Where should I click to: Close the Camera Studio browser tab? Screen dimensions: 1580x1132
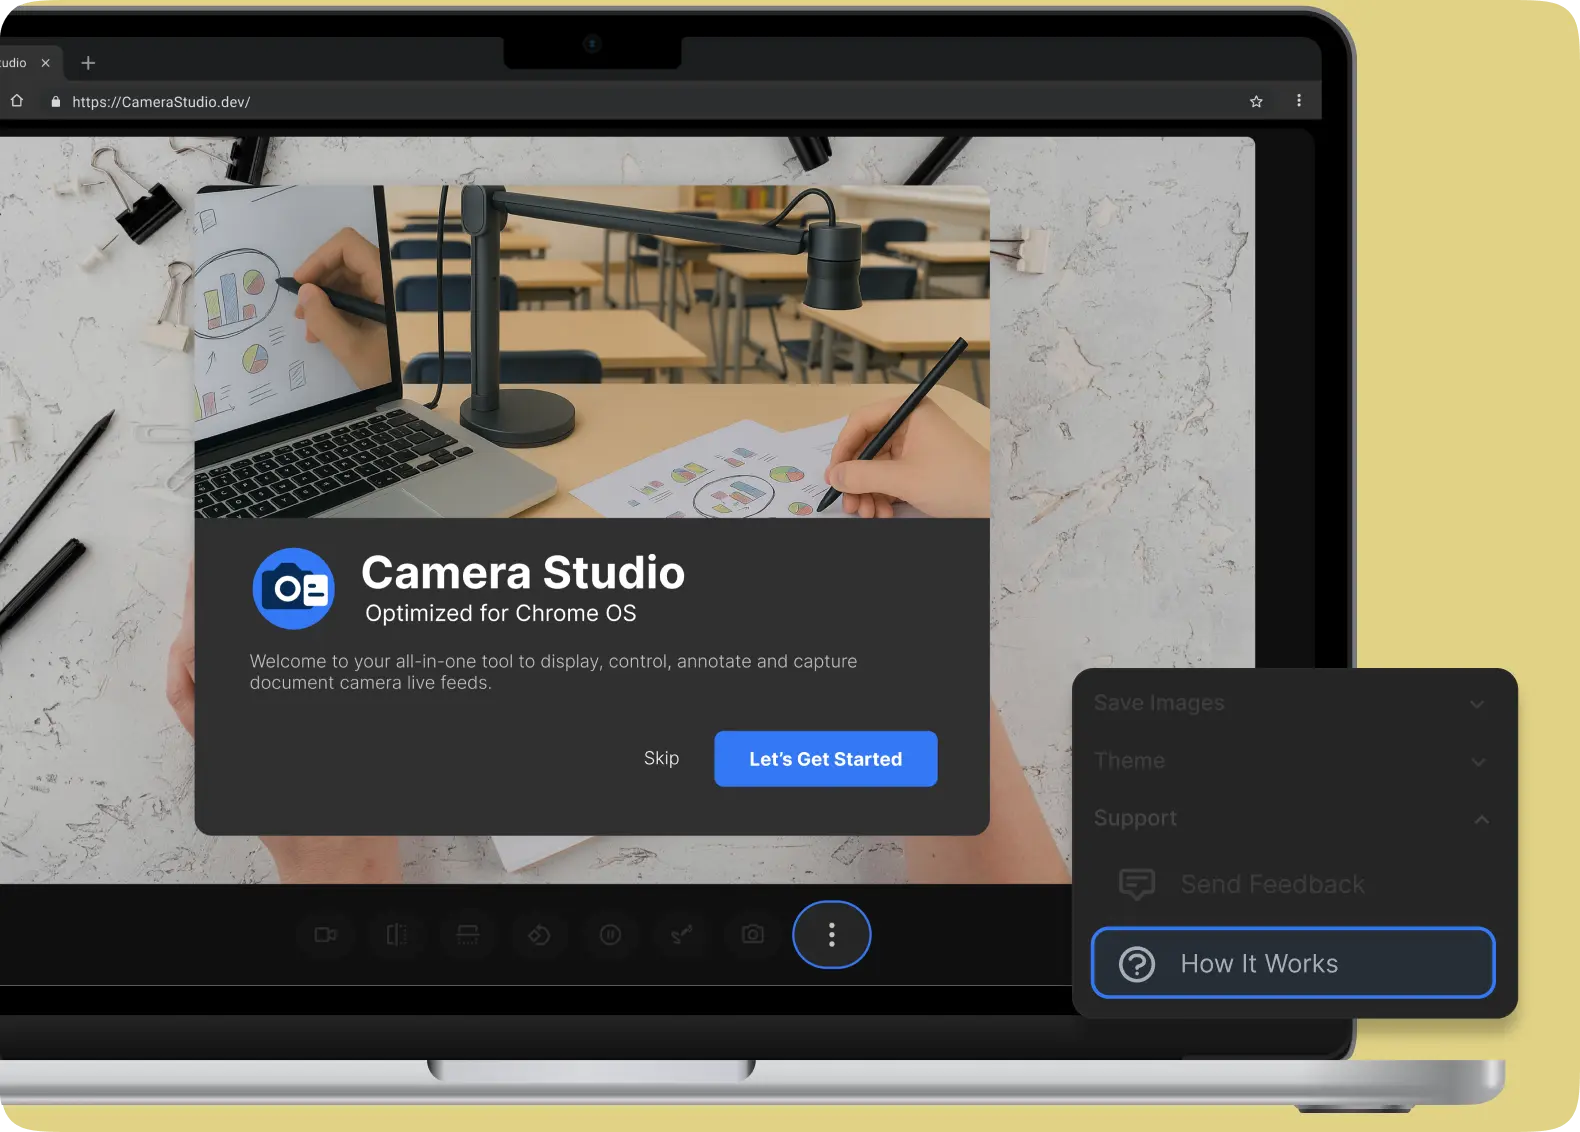45,63
